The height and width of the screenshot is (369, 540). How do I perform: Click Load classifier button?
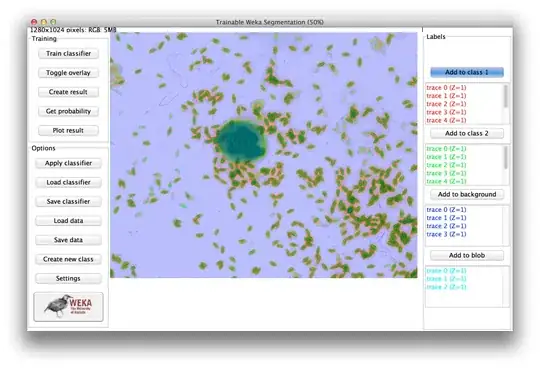point(69,183)
